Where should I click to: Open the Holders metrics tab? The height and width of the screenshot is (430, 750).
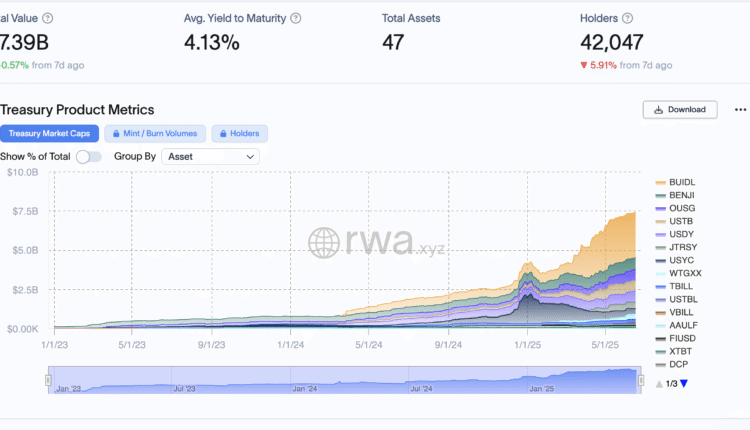click(240, 133)
